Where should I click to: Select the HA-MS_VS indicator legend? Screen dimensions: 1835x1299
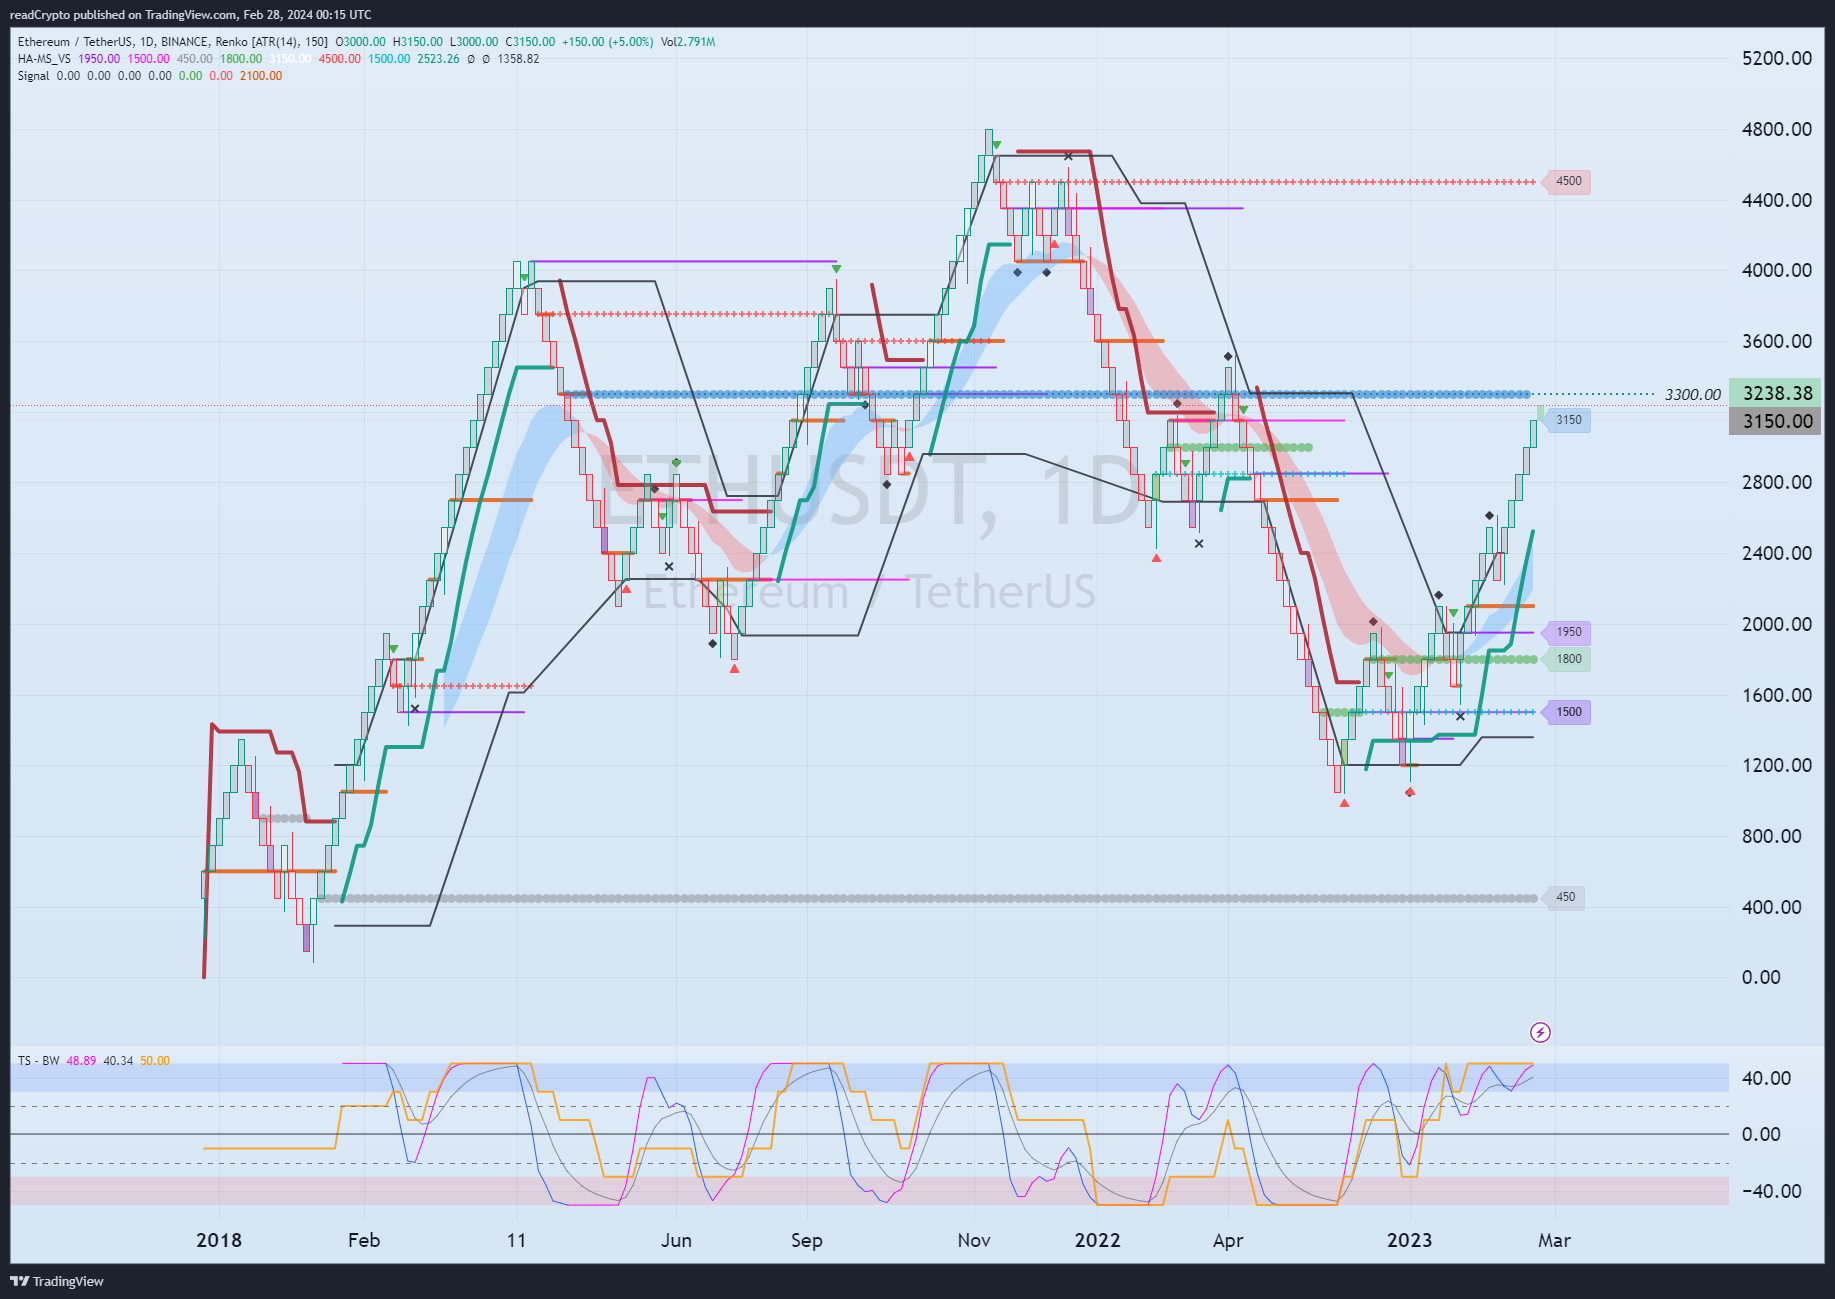point(44,59)
